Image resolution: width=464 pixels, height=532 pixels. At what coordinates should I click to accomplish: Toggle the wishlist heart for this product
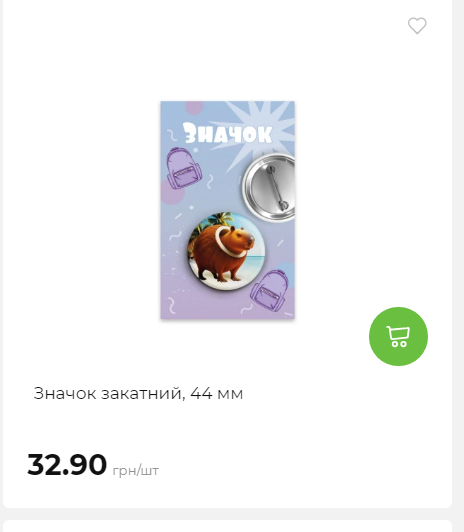coord(417,26)
